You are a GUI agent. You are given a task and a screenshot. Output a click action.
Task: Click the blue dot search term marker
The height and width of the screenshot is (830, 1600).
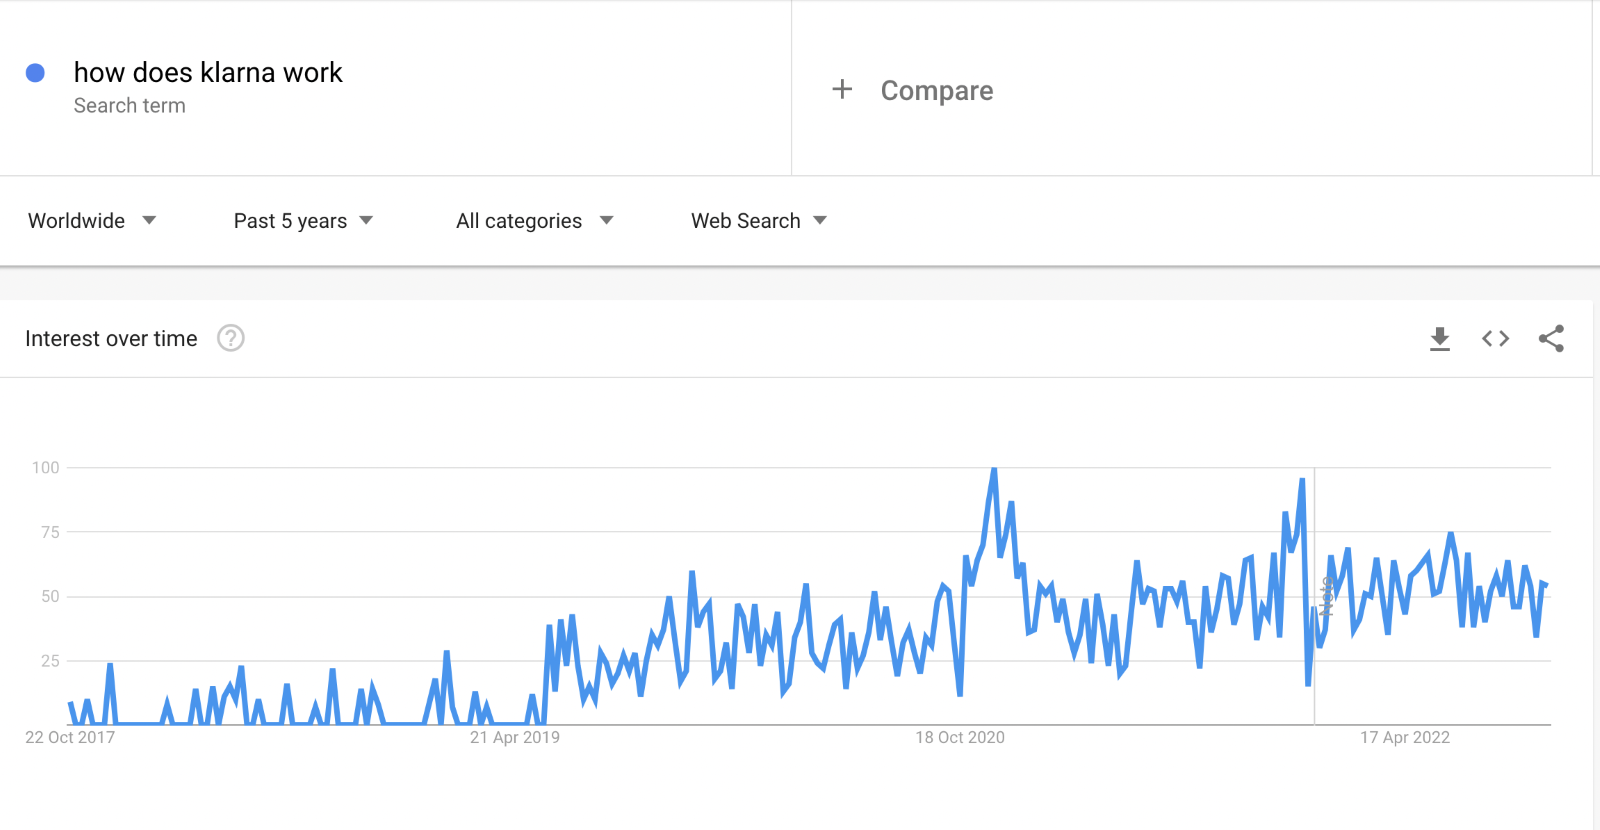click(35, 73)
